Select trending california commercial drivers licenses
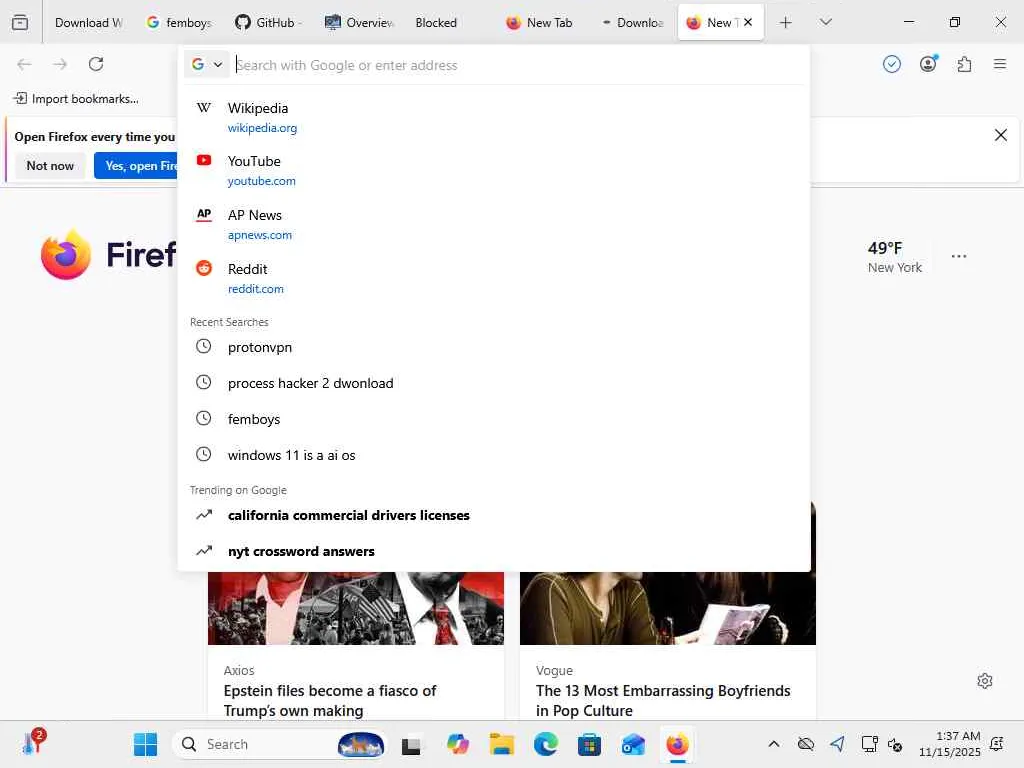Image resolution: width=1024 pixels, height=768 pixels. tap(494, 515)
